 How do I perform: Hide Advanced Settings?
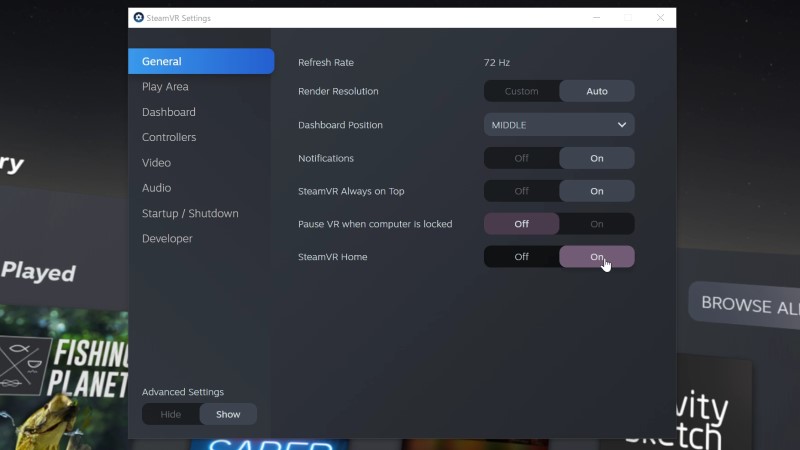click(171, 414)
